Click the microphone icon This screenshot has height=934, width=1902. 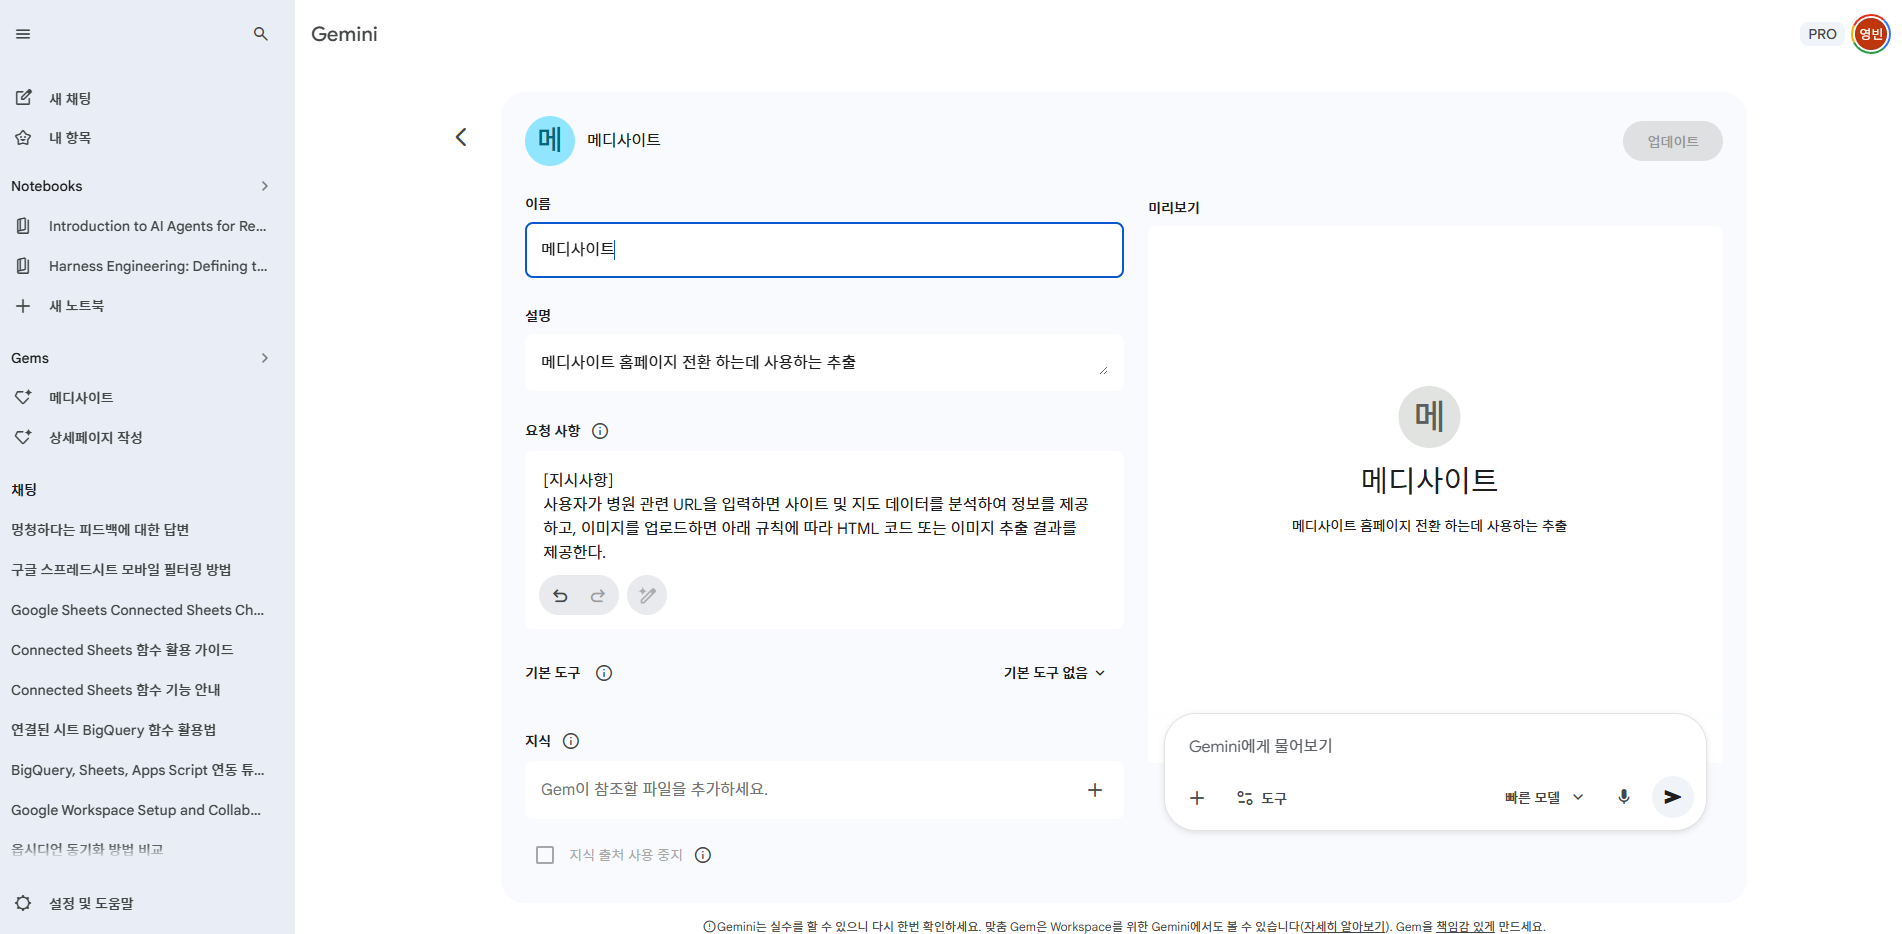point(1624,797)
